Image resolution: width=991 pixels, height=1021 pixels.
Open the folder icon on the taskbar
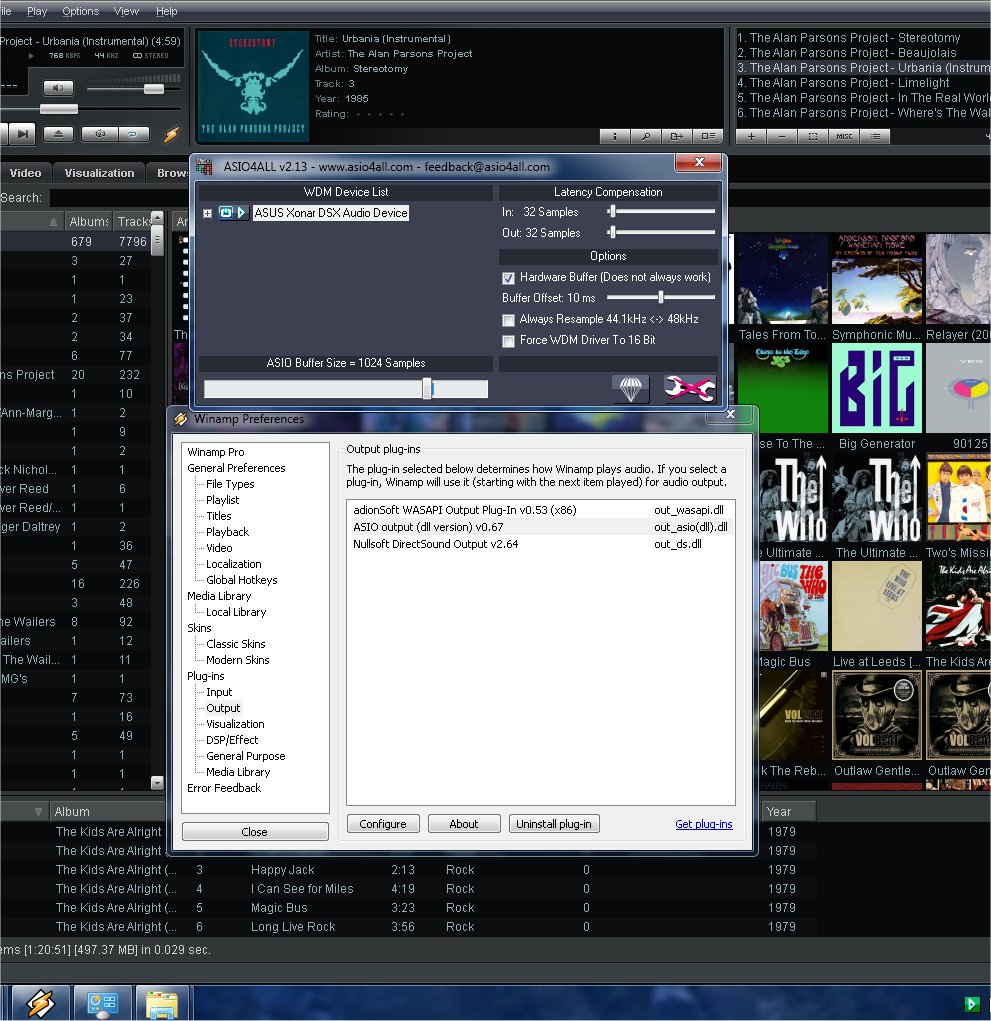(163, 1003)
